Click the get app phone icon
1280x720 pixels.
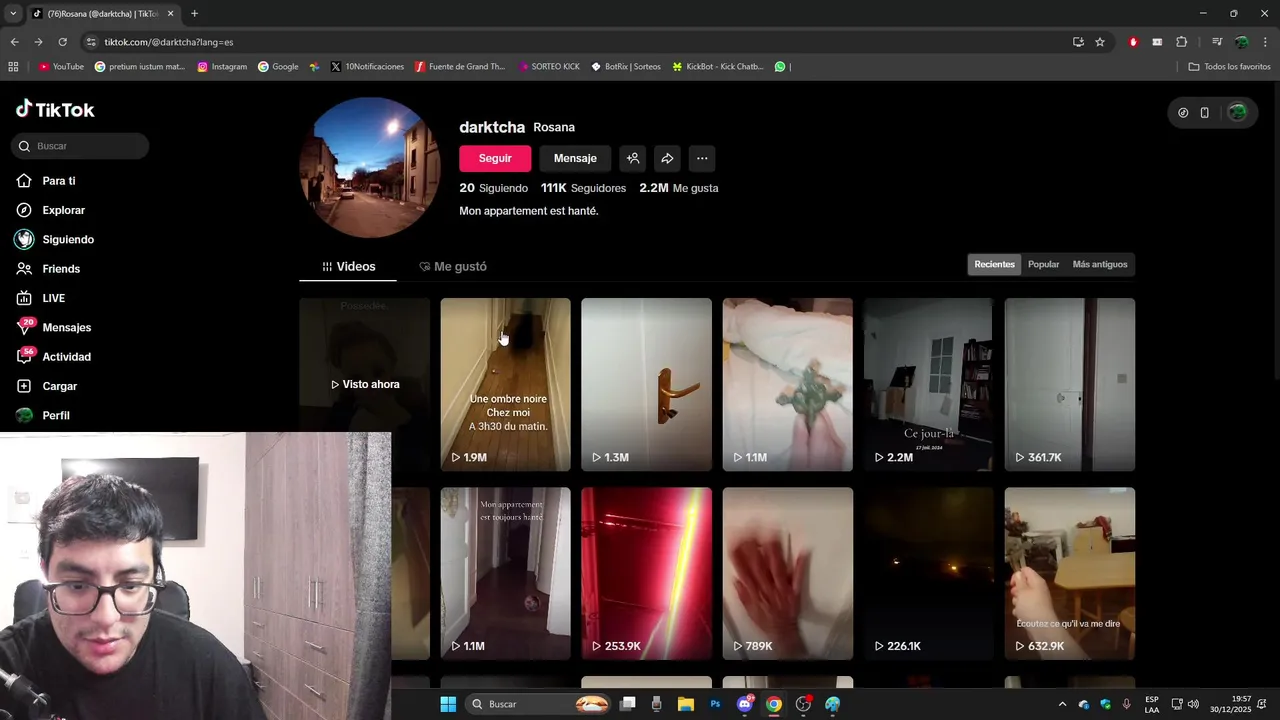(1205, 112)
